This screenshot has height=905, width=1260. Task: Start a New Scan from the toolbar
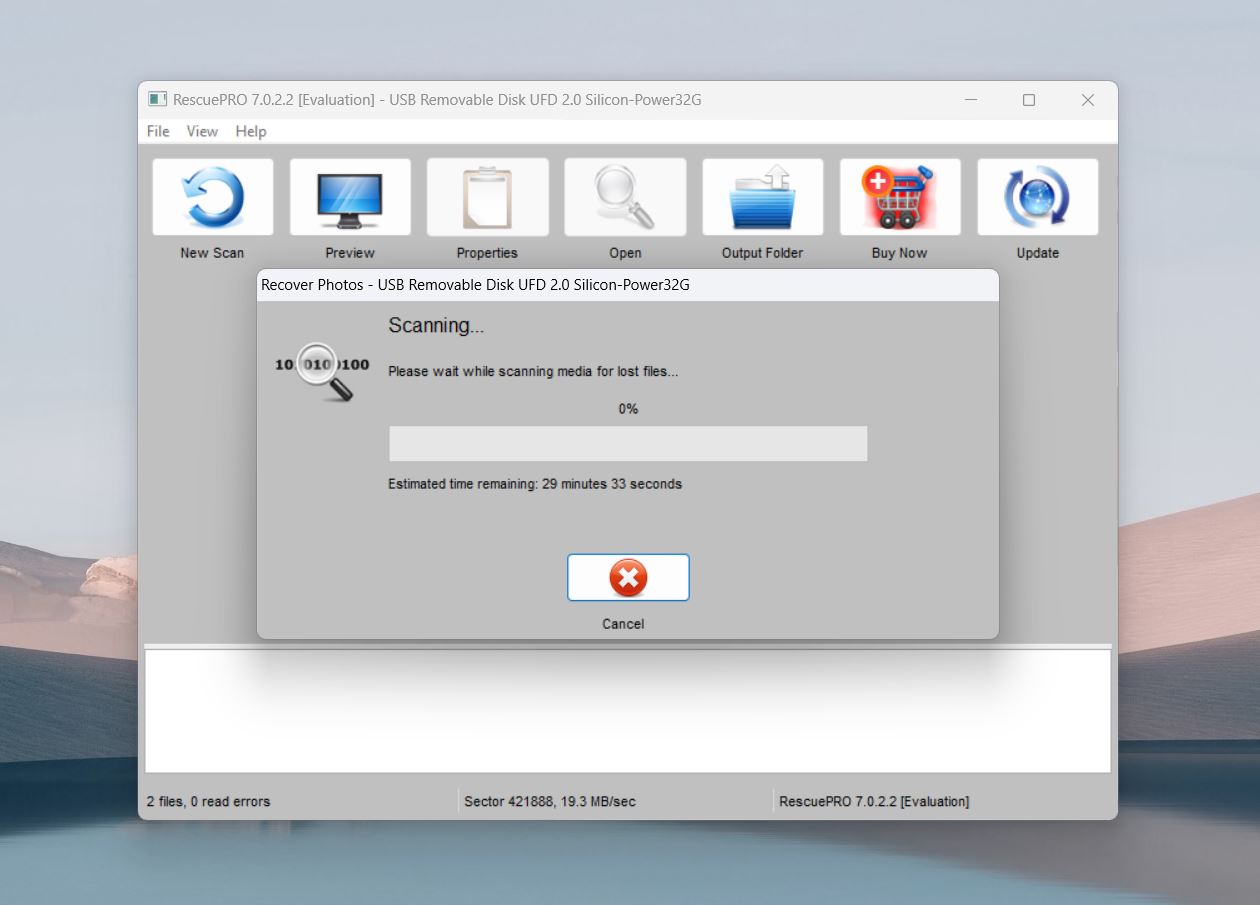[212, 197]
